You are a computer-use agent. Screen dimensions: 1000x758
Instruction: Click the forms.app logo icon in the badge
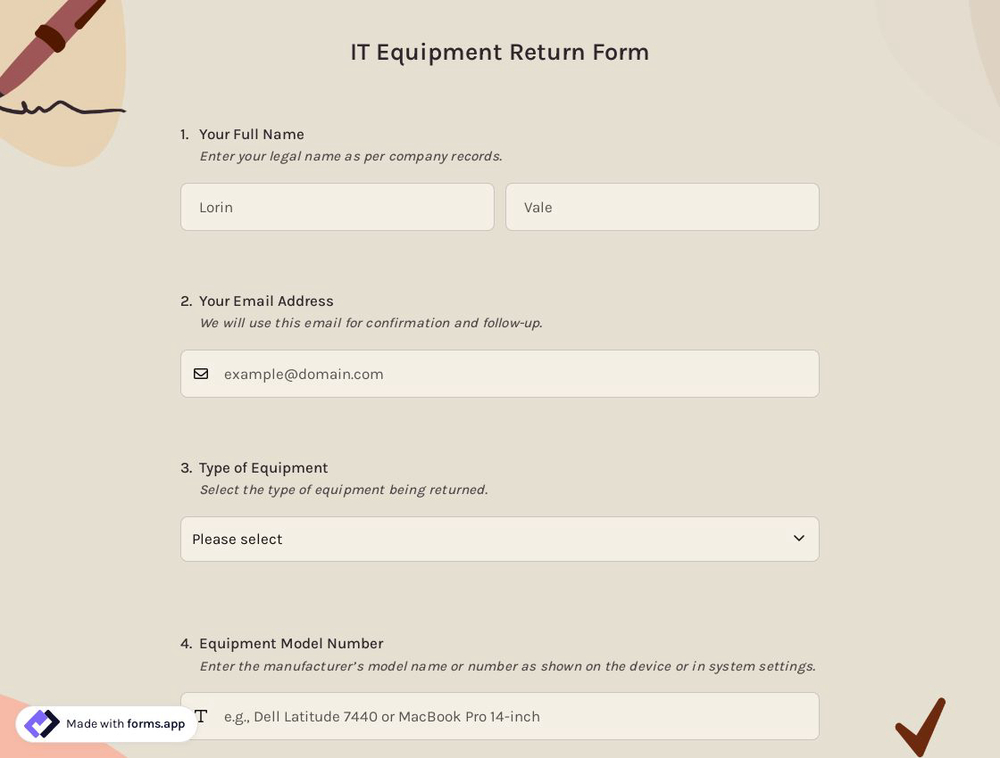(x=42, y=723)
